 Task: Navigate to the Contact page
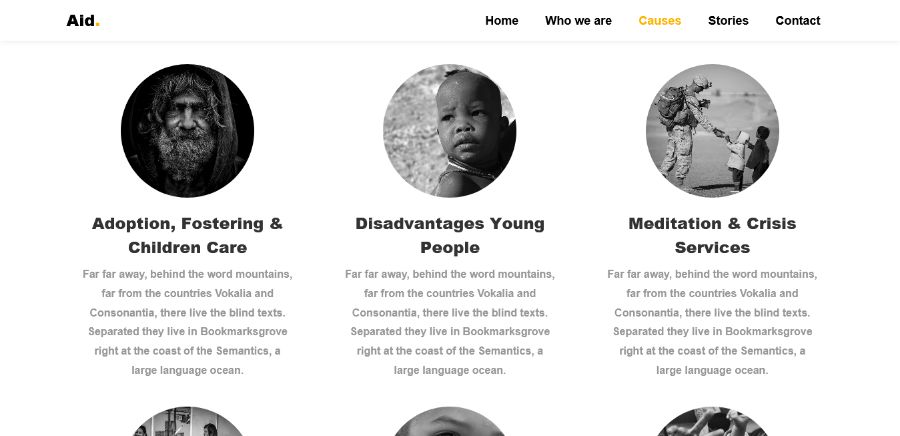797,21
